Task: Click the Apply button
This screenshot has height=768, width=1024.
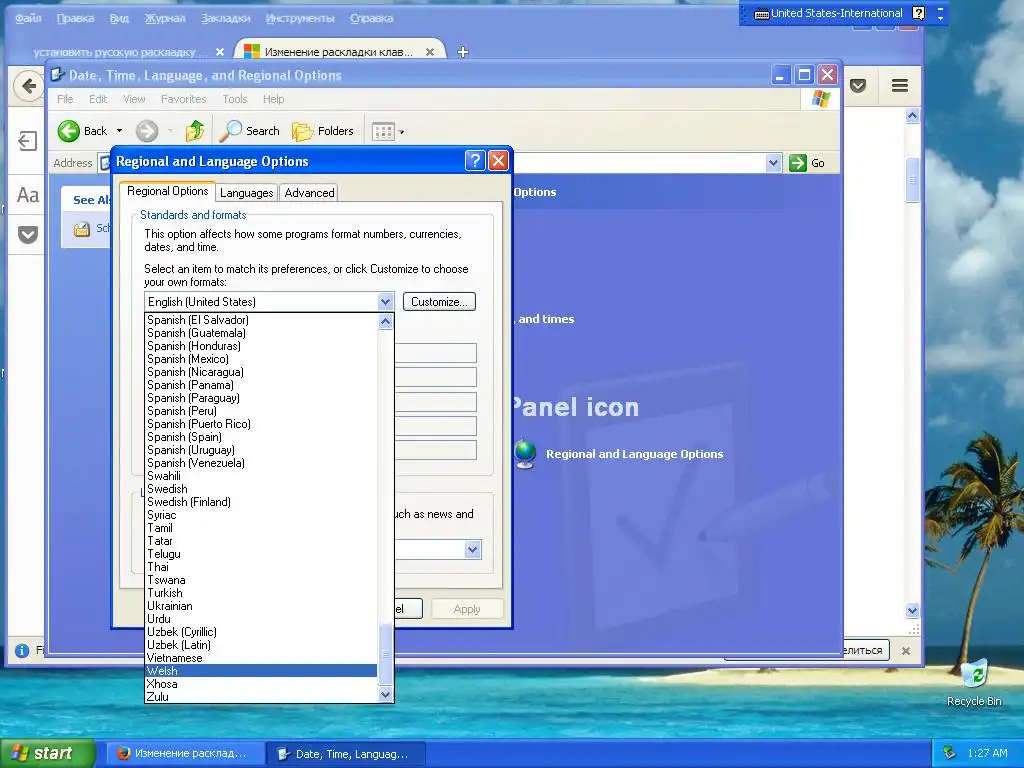Action: coord(467,609)
